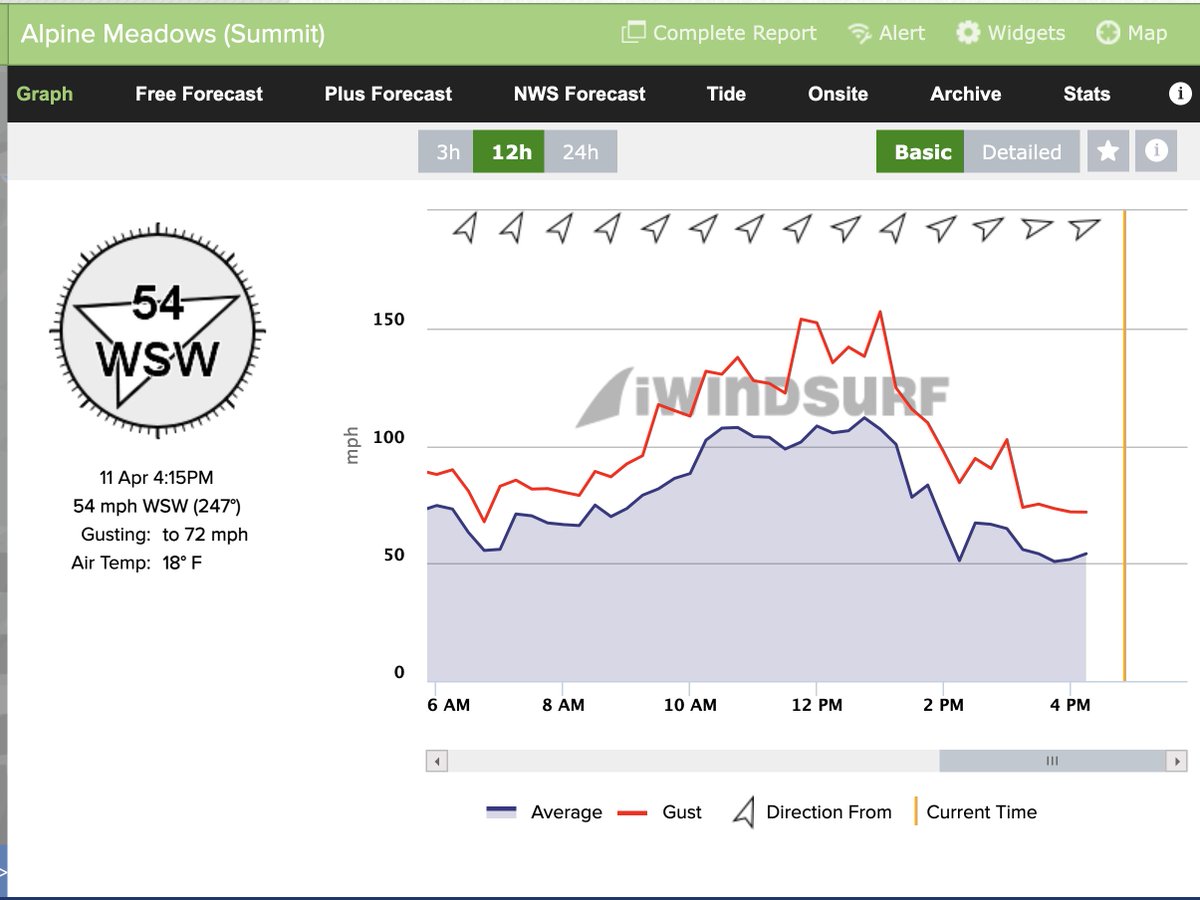Click the Gusting to 72 mph text
This screenshot has width=1200, height=900.
[x=164, y=535]
